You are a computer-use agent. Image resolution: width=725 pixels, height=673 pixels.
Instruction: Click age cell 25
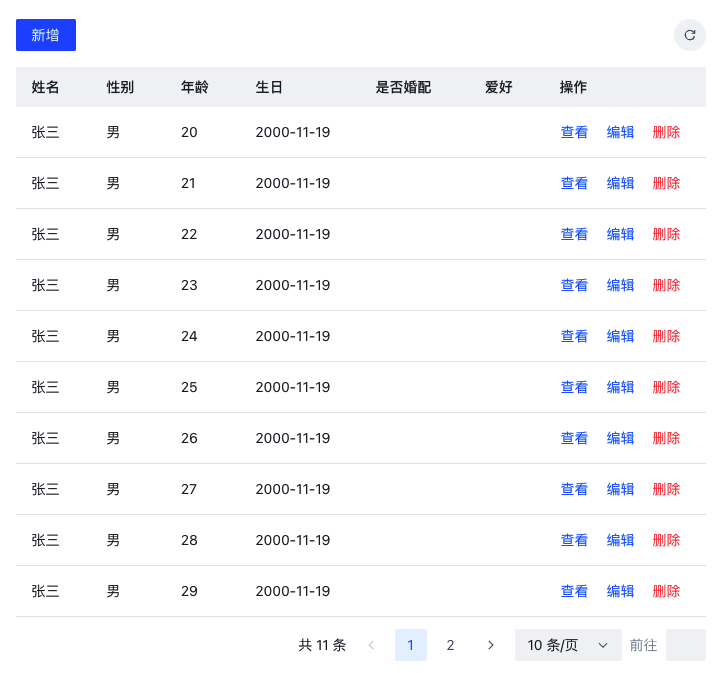189,387
